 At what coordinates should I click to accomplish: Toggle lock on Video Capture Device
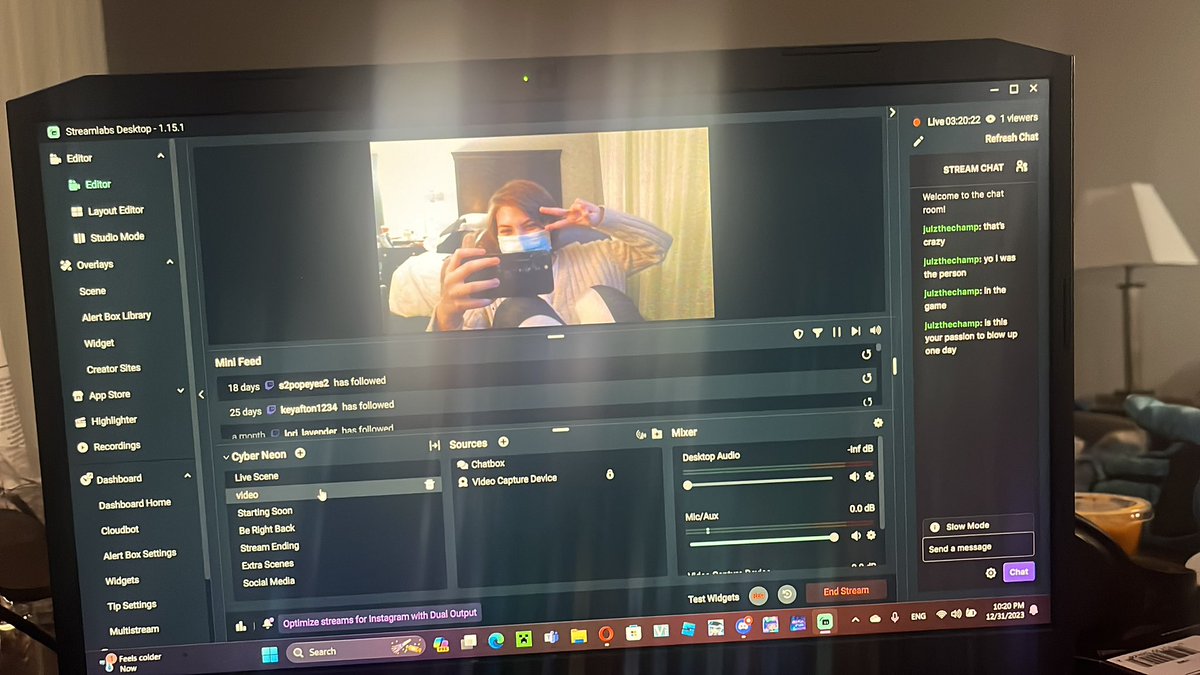coord(610,474)
